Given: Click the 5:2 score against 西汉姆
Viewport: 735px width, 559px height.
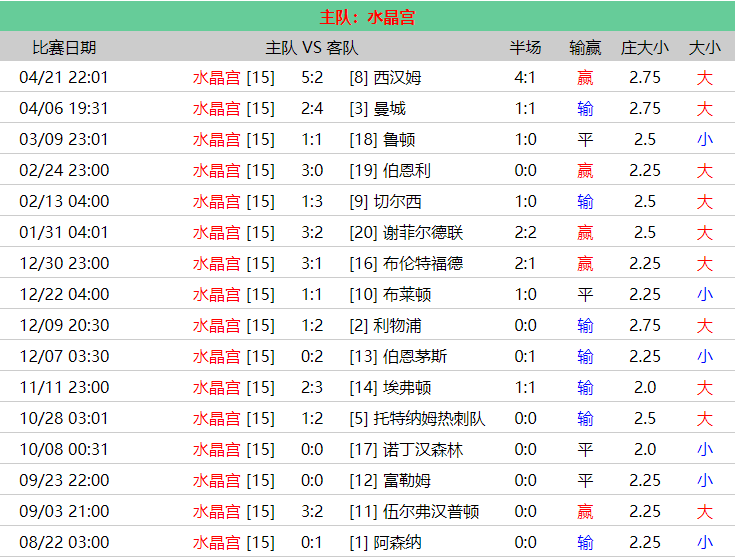Looking at the screenshot, I should (312, 77).
